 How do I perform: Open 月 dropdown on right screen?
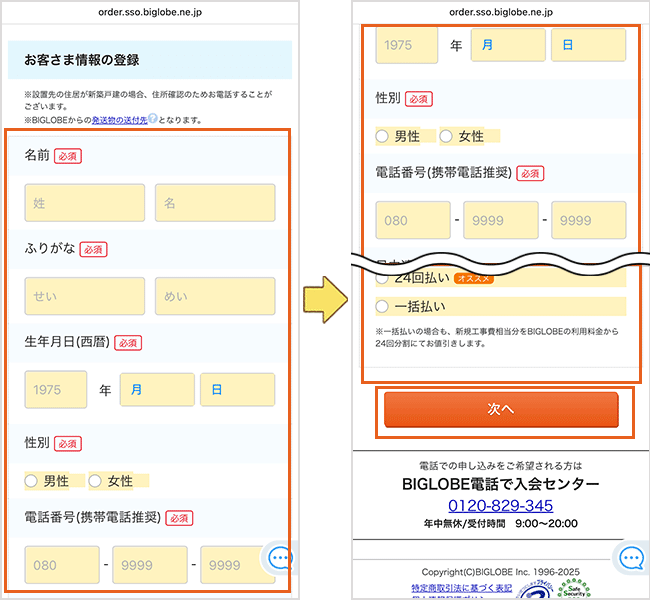508,45
